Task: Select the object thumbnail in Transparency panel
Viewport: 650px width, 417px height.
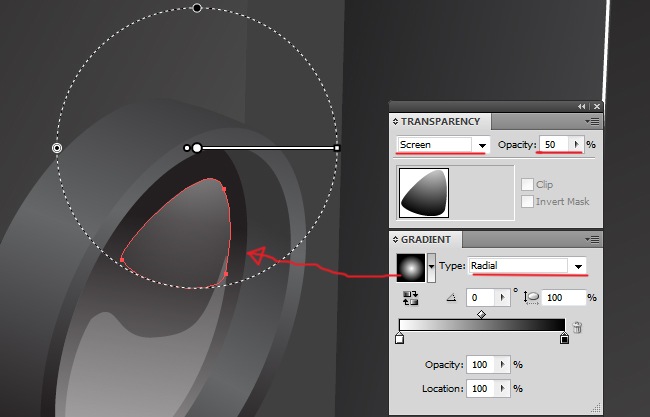Action: coord(424,193)
